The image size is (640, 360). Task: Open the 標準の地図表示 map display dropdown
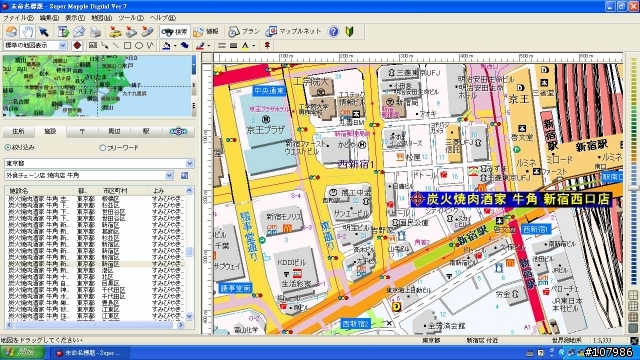point(63,45)
